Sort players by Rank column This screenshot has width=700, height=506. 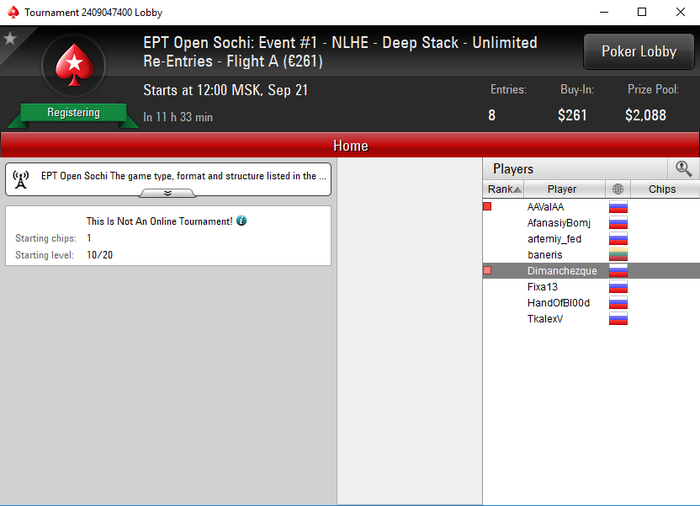point(504,189)
